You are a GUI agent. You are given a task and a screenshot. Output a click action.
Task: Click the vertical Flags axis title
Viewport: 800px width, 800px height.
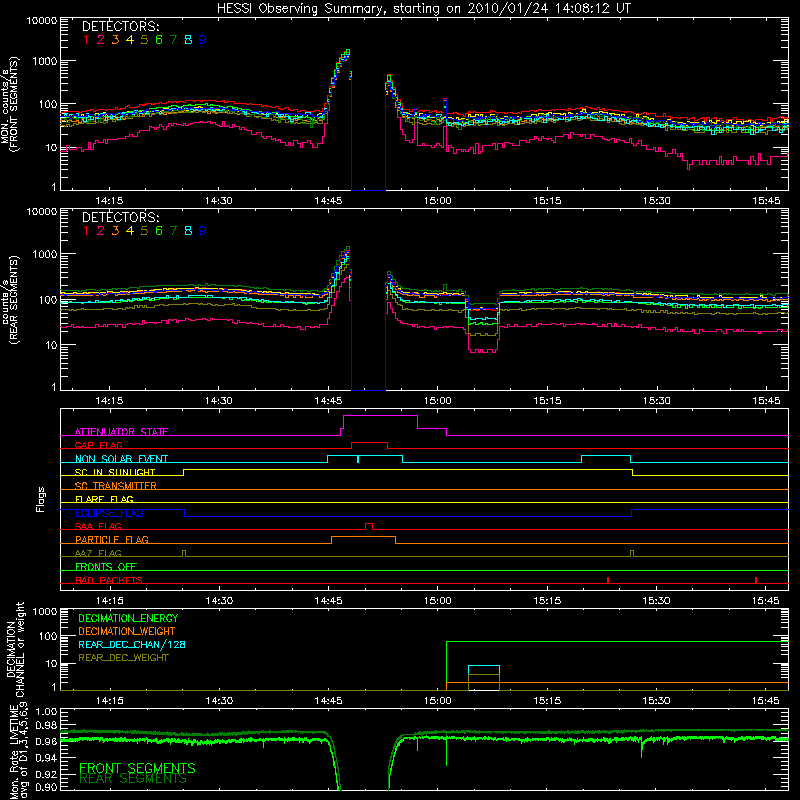[x=41, y=499]
